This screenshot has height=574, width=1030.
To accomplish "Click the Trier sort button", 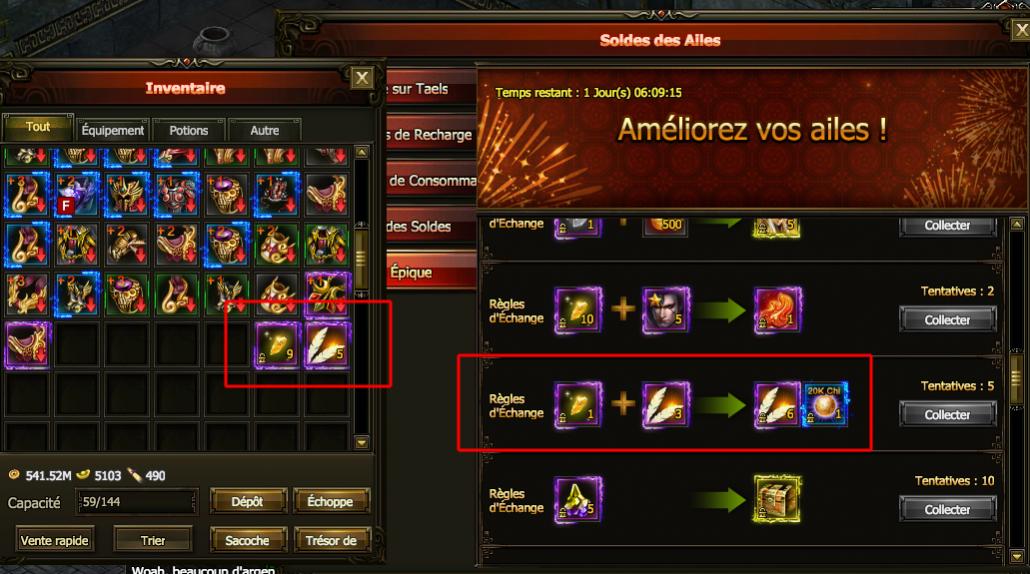I will pyautogui.click(x=153, y=540).
